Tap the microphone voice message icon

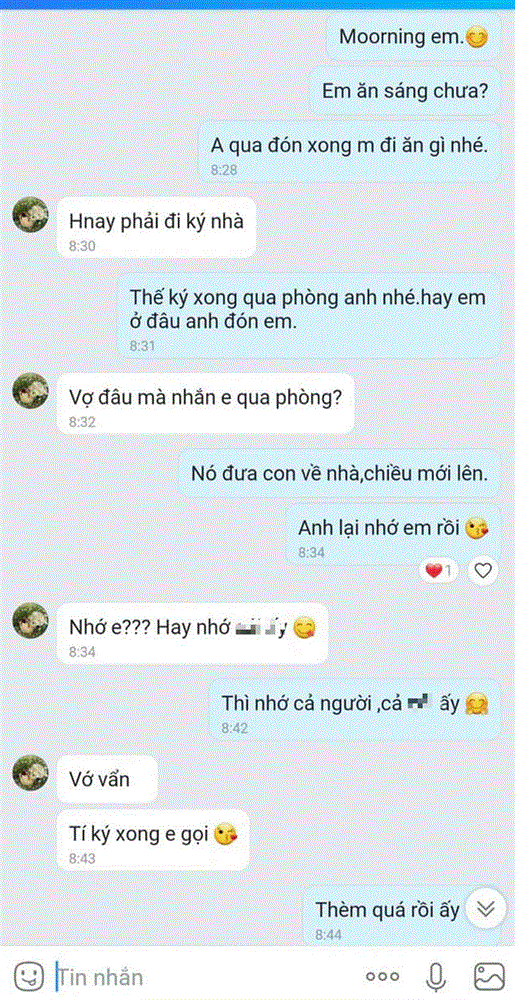pyautogui.click(x=435, y=976)
